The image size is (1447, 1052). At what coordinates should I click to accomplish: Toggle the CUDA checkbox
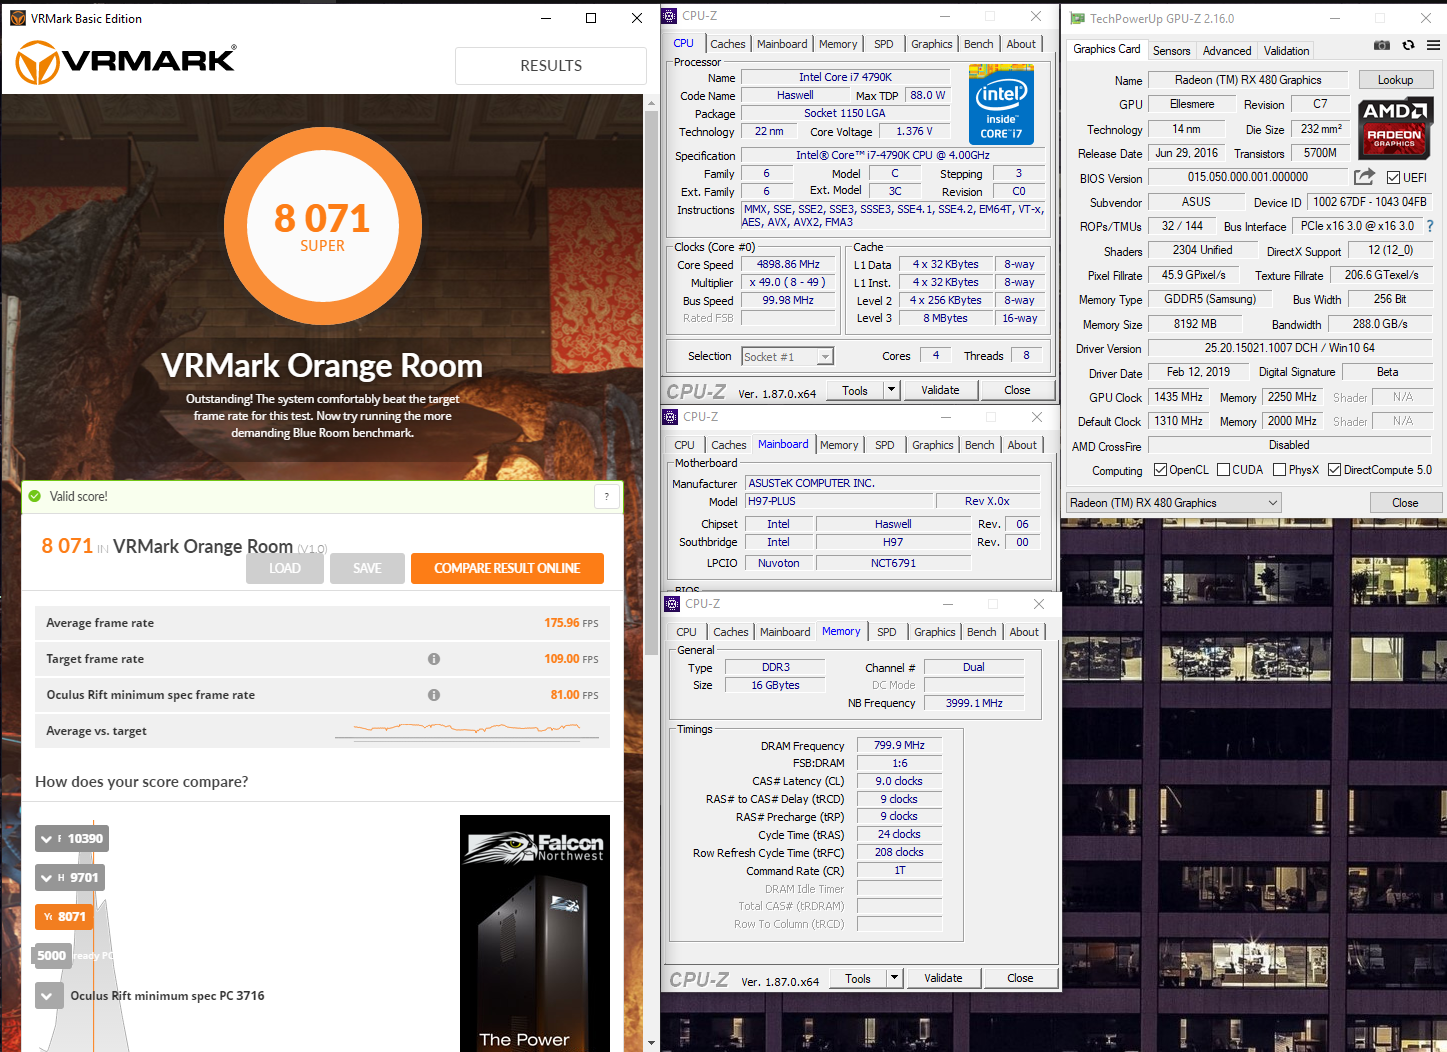[x=1223, y=470]
